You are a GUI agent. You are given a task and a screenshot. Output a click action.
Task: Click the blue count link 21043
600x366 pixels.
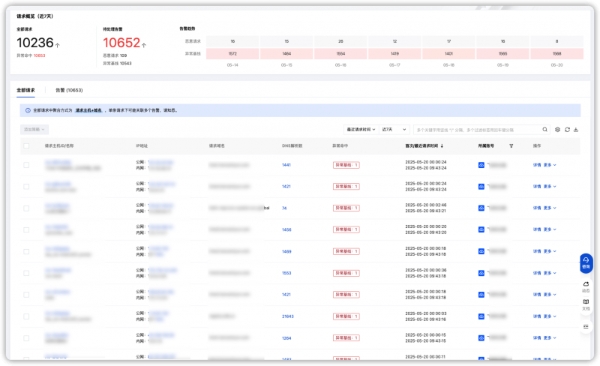pos(288,317)
